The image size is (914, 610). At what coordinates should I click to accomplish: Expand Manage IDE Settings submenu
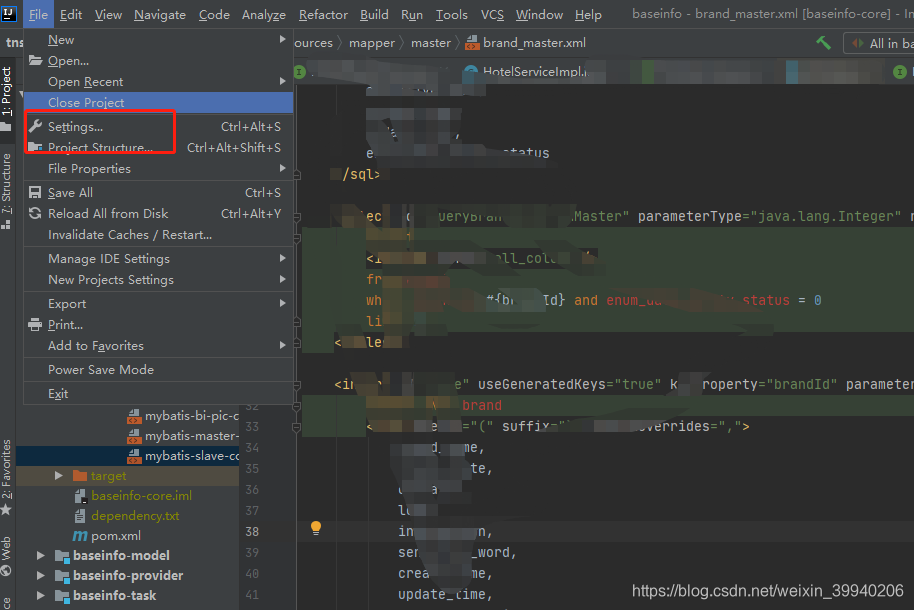pos(158,258)
